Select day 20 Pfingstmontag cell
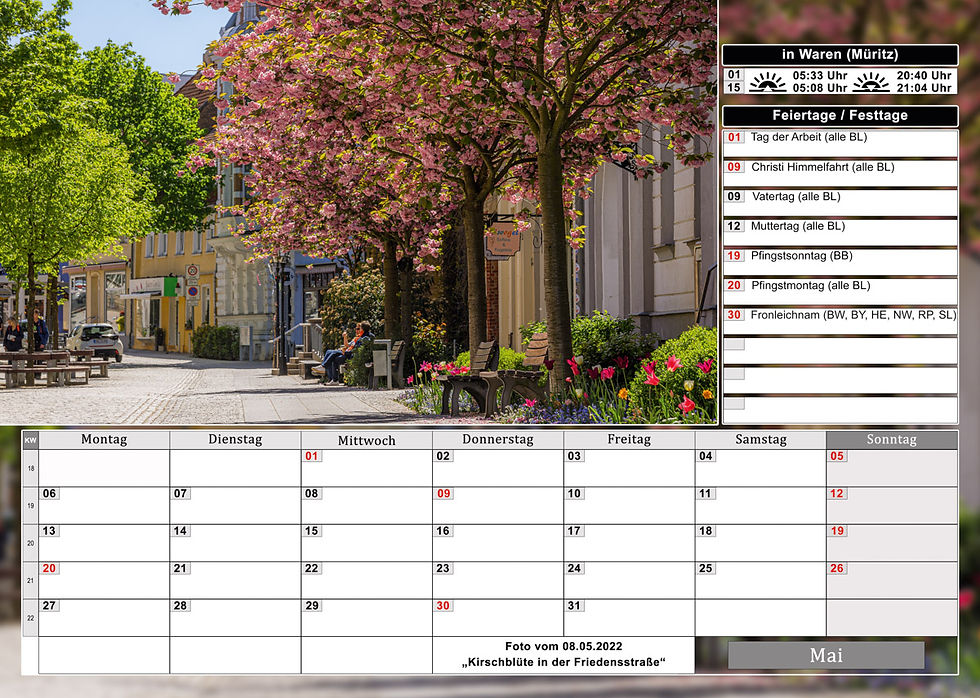980x698 pixels. click(x=104, y=581)
